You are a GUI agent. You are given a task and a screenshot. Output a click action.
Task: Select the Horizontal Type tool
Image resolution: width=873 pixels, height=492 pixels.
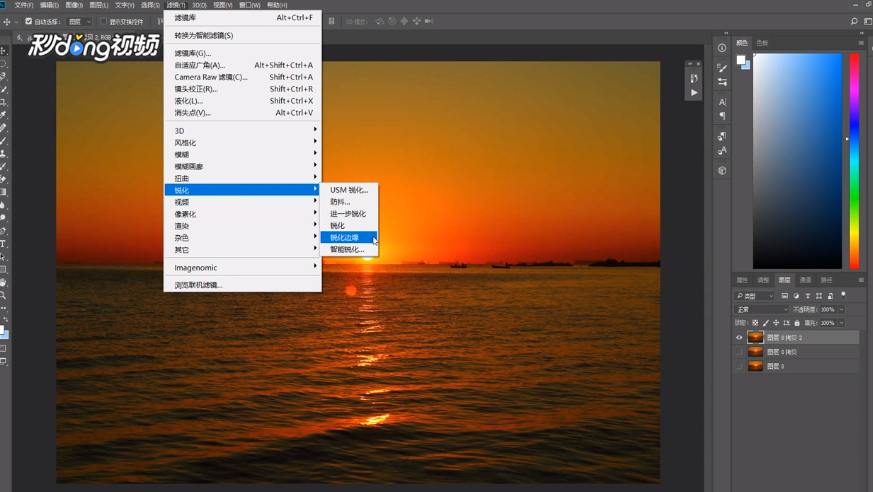(x=3, y=244)
